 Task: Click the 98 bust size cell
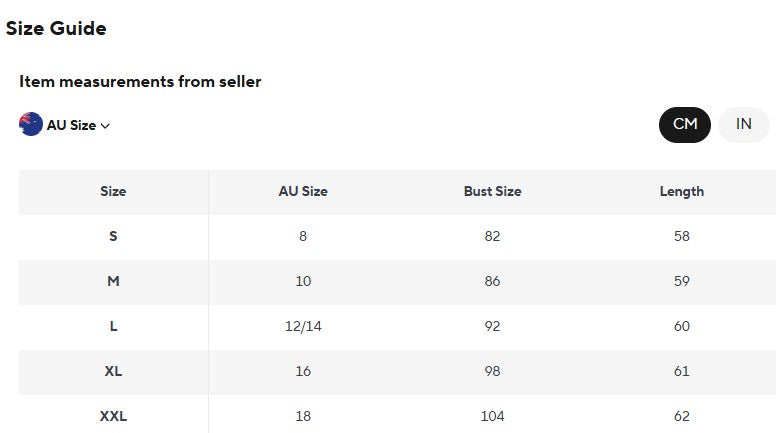coord(493,371)
